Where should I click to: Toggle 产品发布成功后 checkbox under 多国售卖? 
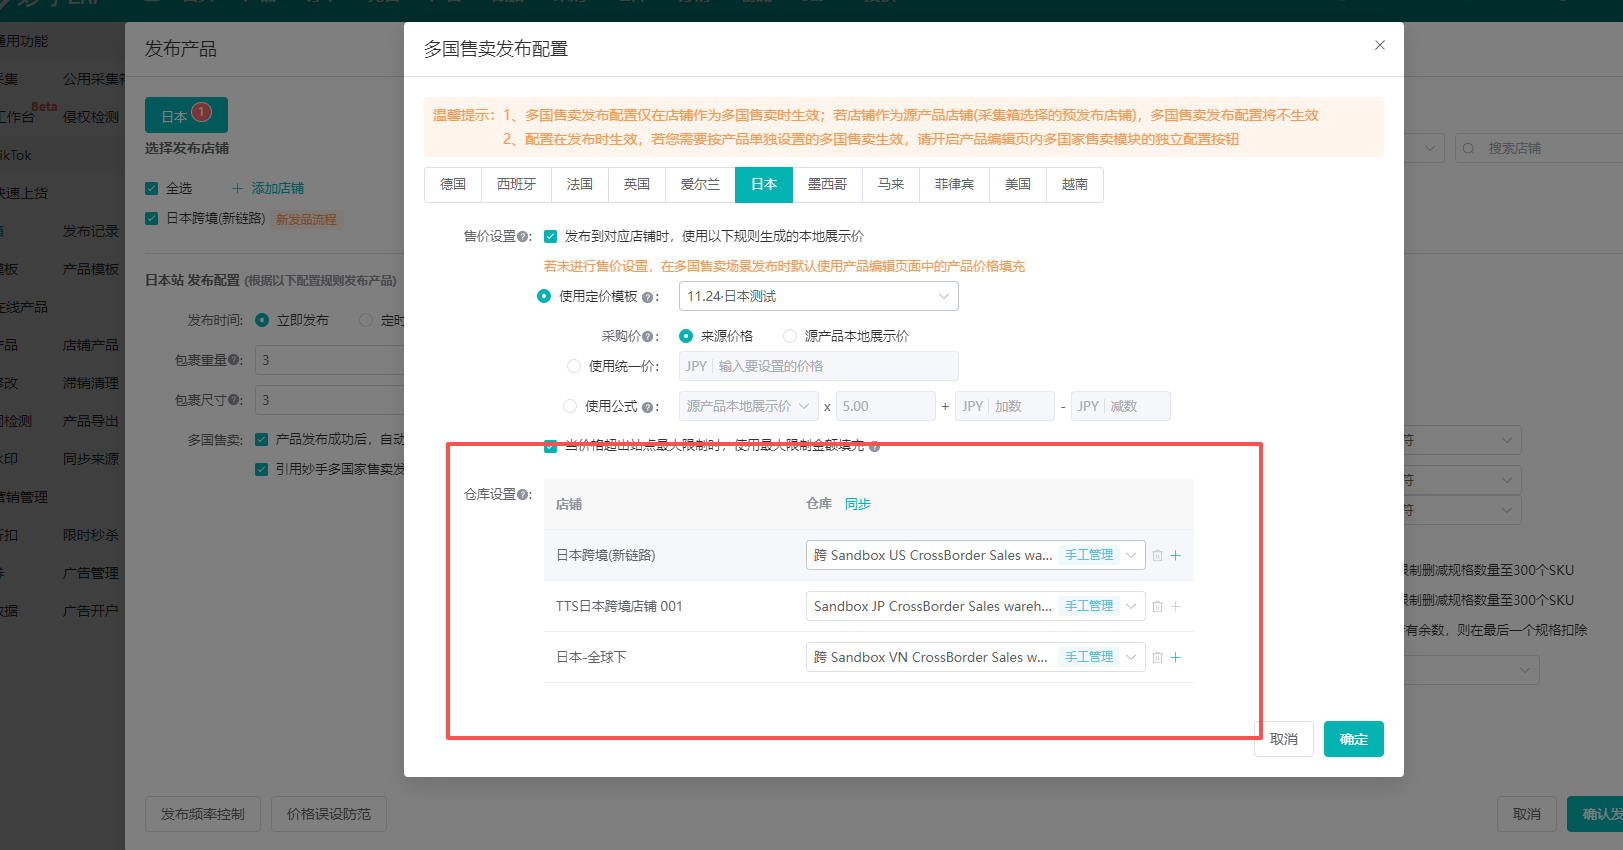point(262,439)
